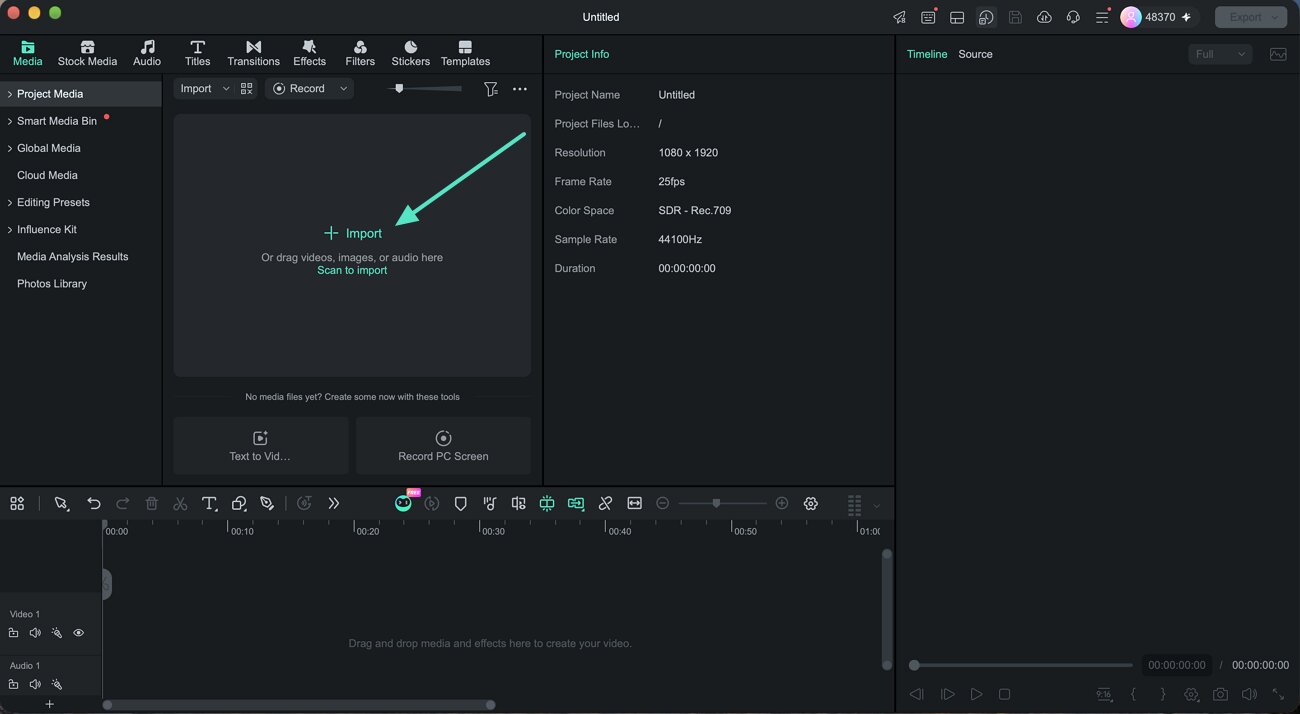Screen dimensions: 1300x714
Task: Open track height dropdown next to meter
Action: 877,506
